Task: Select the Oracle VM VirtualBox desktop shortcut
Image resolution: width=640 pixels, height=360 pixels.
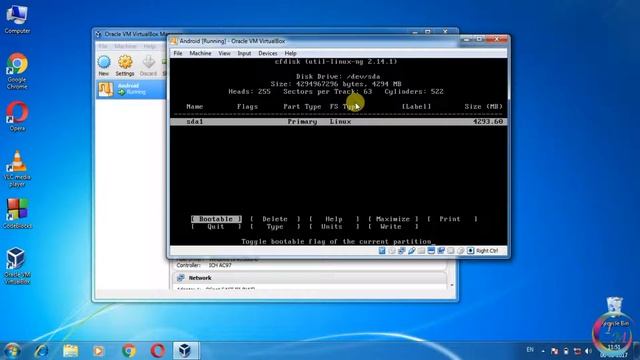Action: point(17,266)
